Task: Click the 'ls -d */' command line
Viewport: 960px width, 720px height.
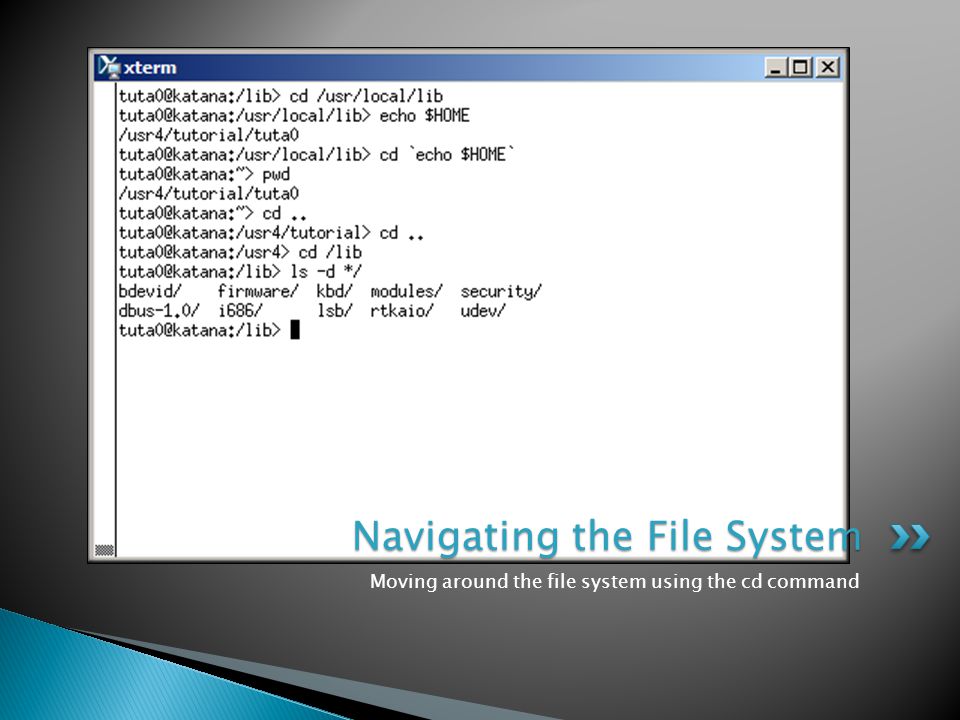Action: click(240, 272)
